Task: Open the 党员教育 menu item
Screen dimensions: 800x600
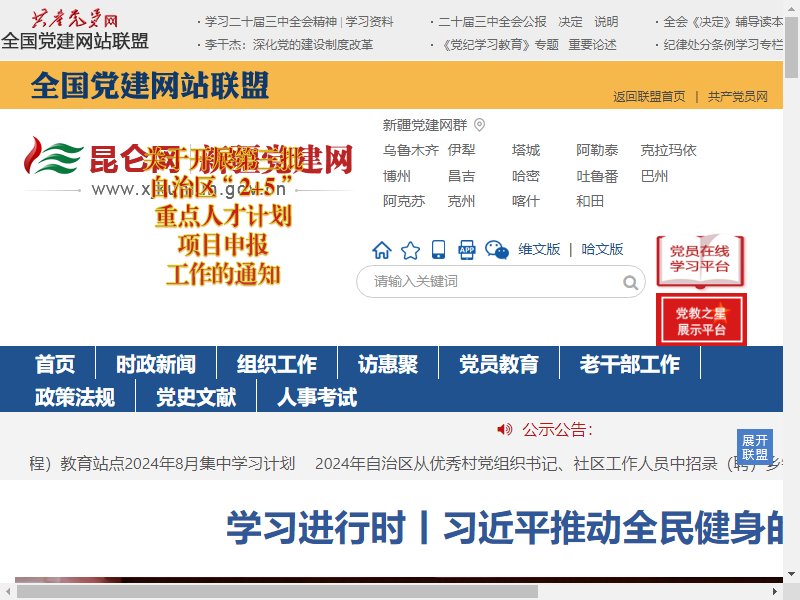Action: coord(498,364)
